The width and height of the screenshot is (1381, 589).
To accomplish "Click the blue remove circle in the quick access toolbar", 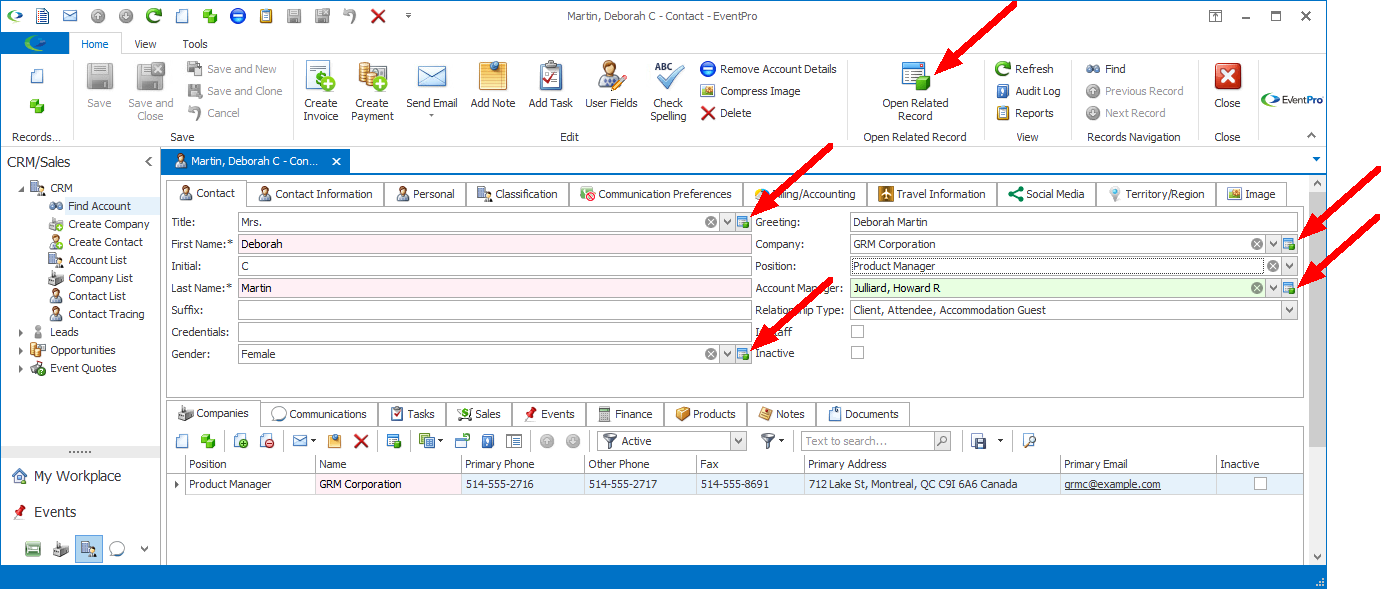I will point(237,16).
